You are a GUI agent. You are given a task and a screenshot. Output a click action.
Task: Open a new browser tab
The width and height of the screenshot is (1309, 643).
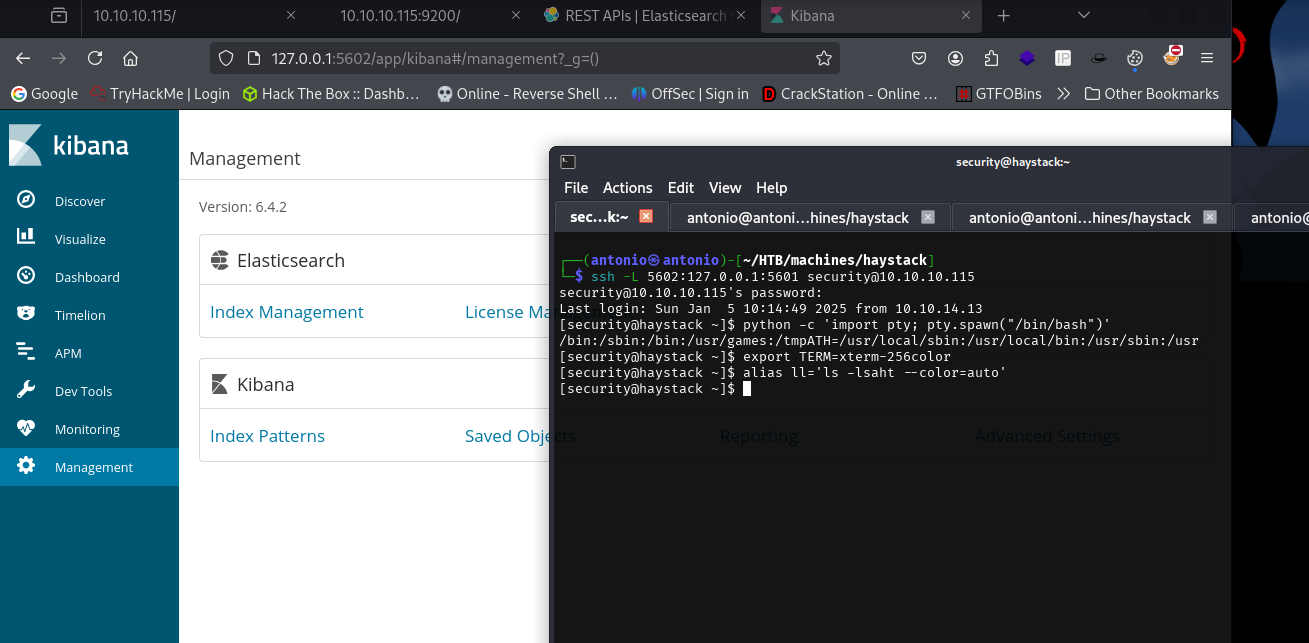tap(1004, 16)
